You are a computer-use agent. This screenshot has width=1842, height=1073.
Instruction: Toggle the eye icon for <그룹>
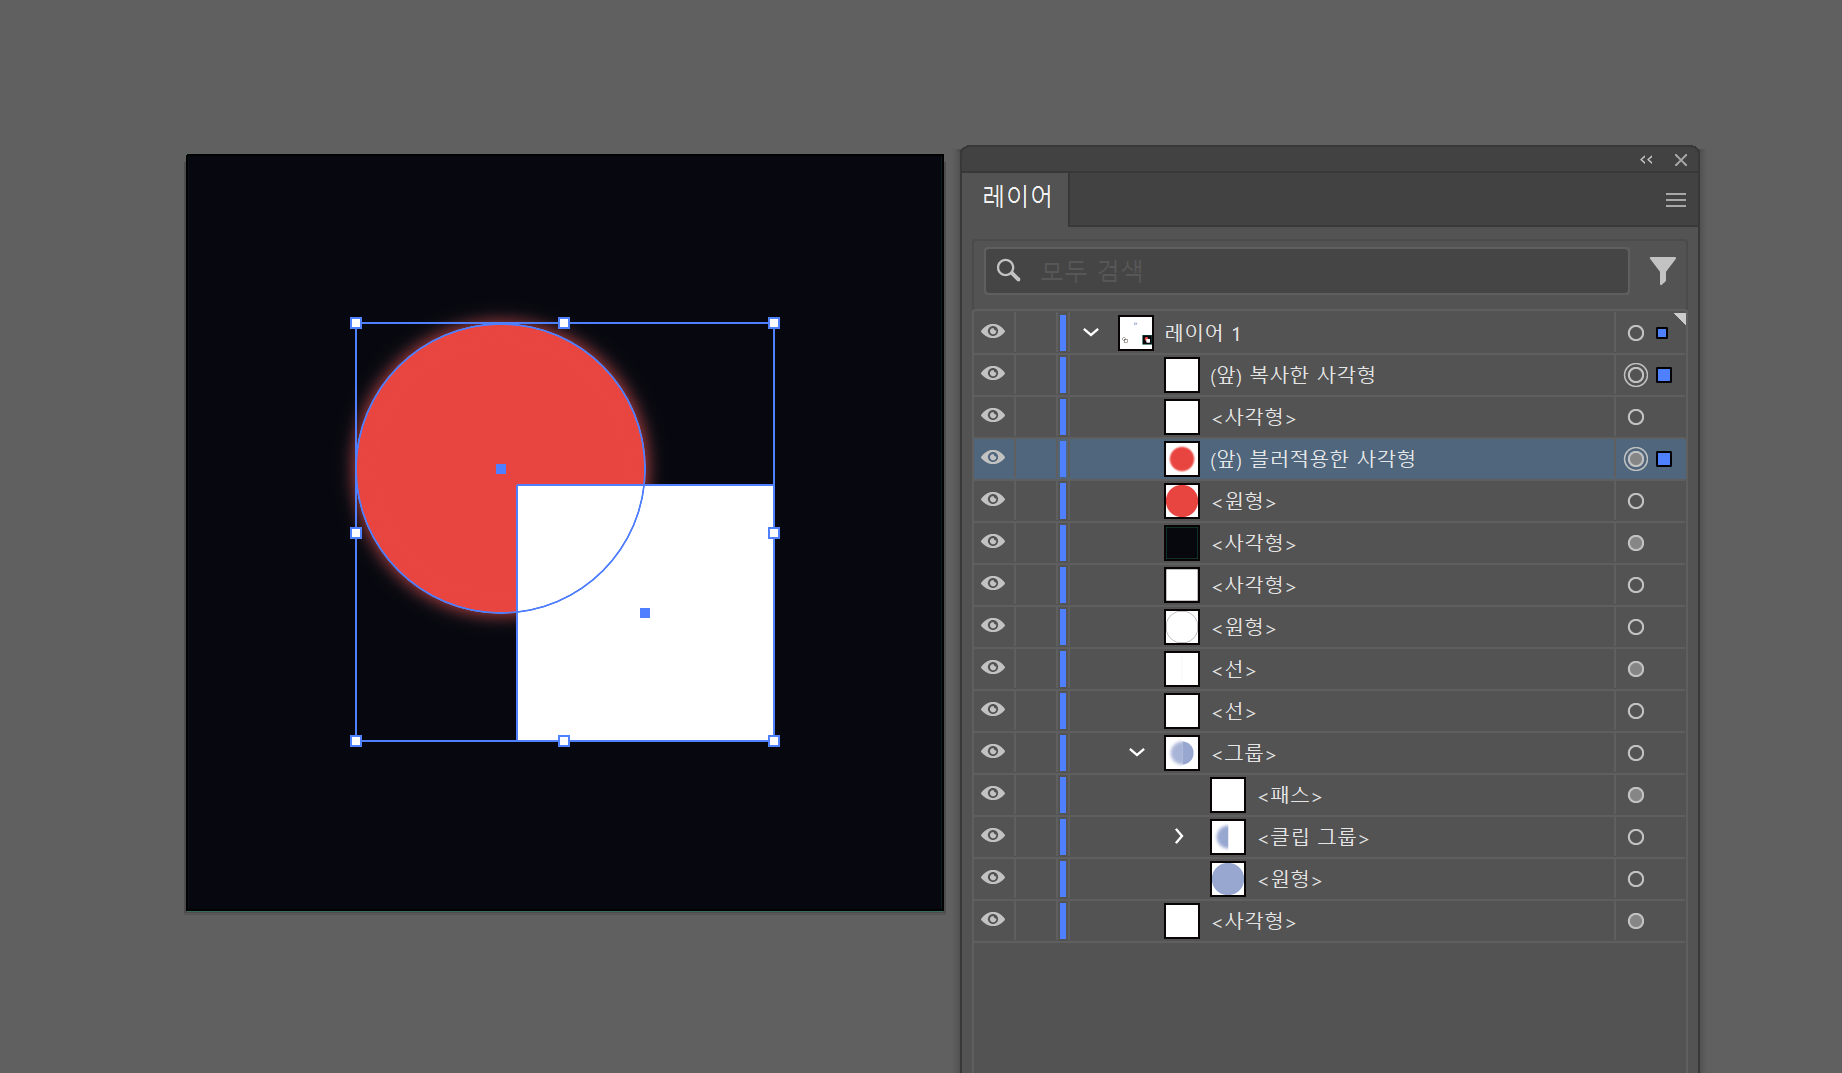(x=993, y=752)
